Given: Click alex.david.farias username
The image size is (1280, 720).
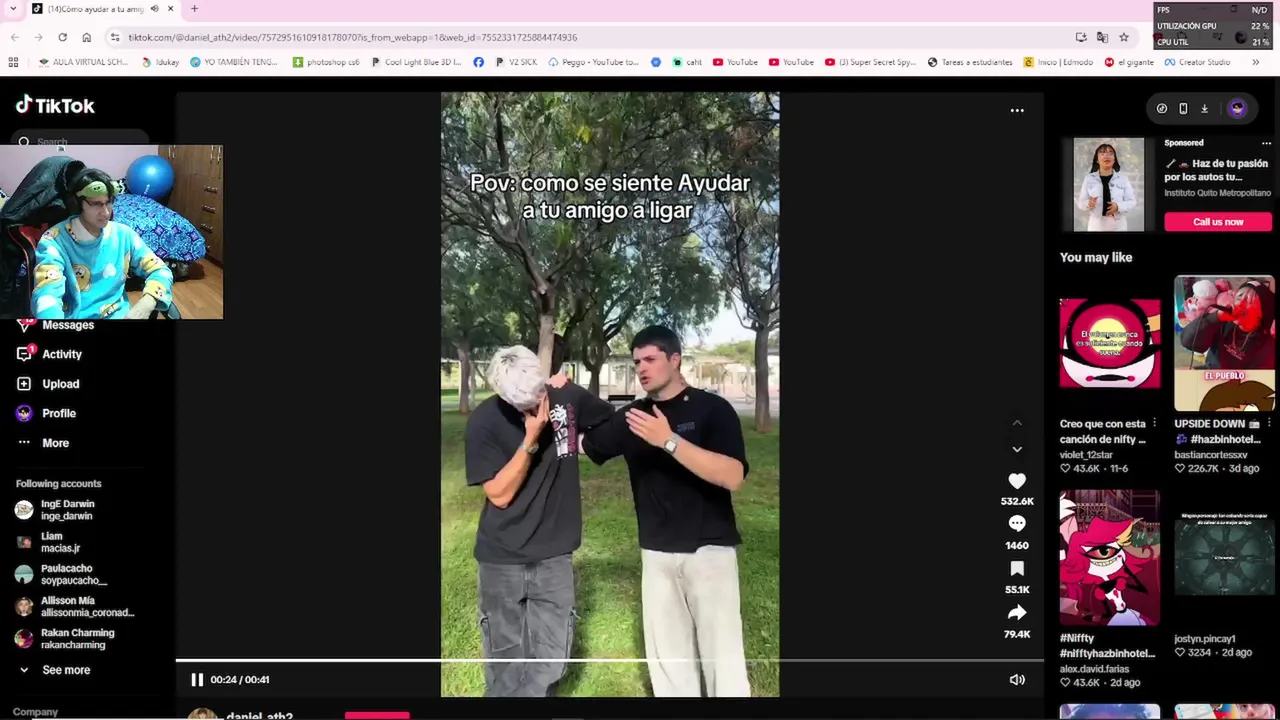Looking at the screenshot, I should 1094,669.
